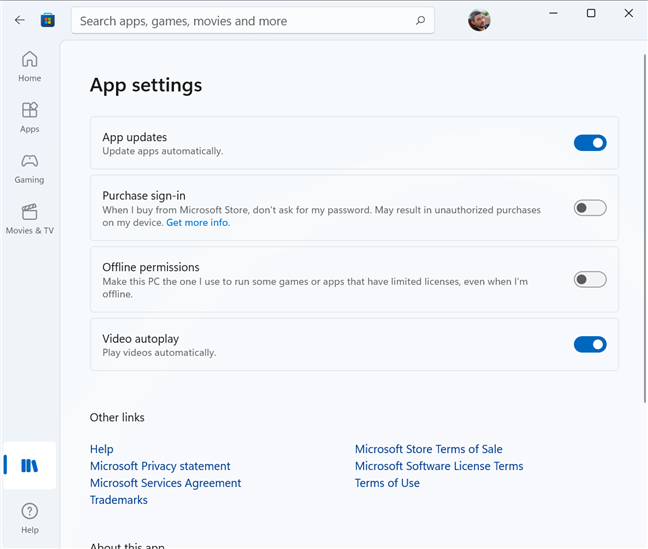Open the Get more info link
The height and width of the screenshot is (549, 648).
click(198, 223)
